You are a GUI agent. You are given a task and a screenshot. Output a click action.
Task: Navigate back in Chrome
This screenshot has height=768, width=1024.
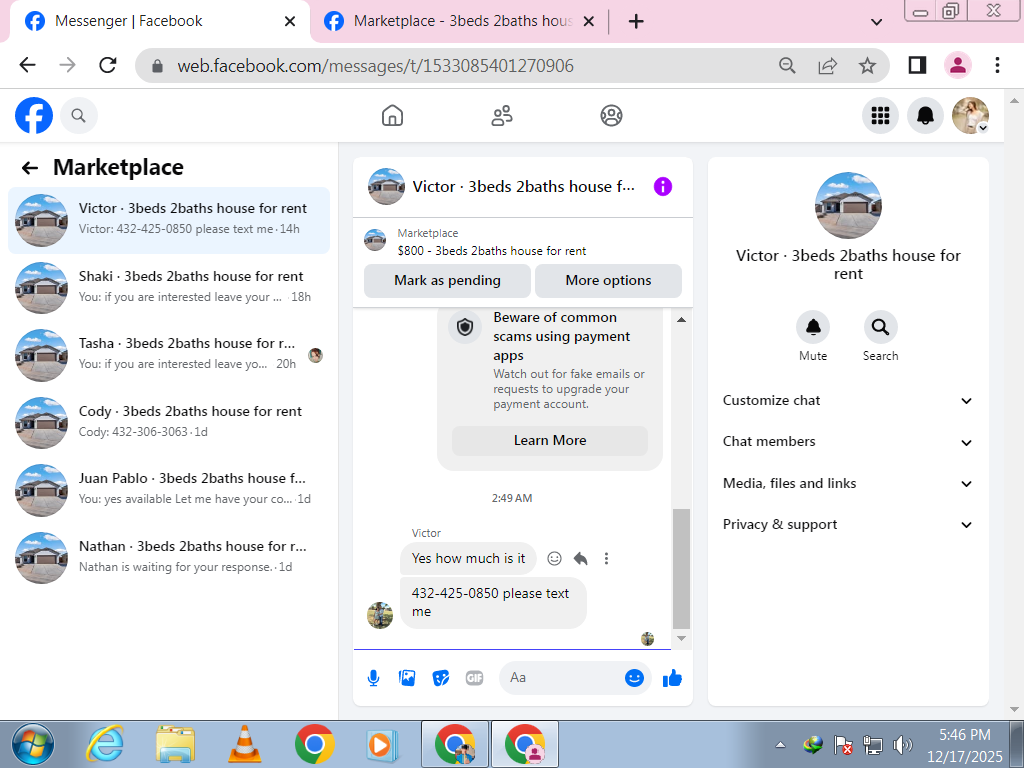click(x=27, y=65)
